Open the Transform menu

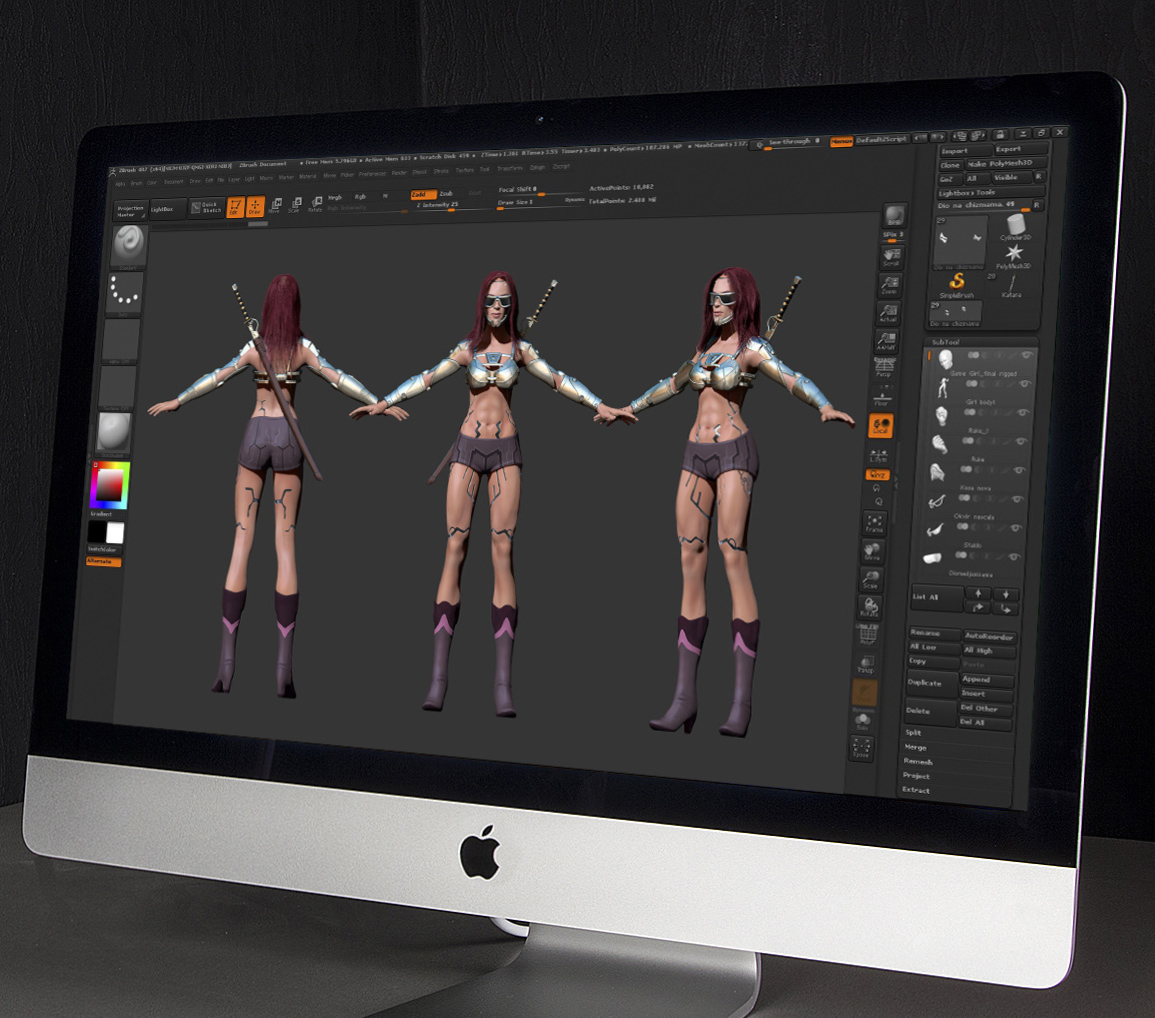point(510,169)
